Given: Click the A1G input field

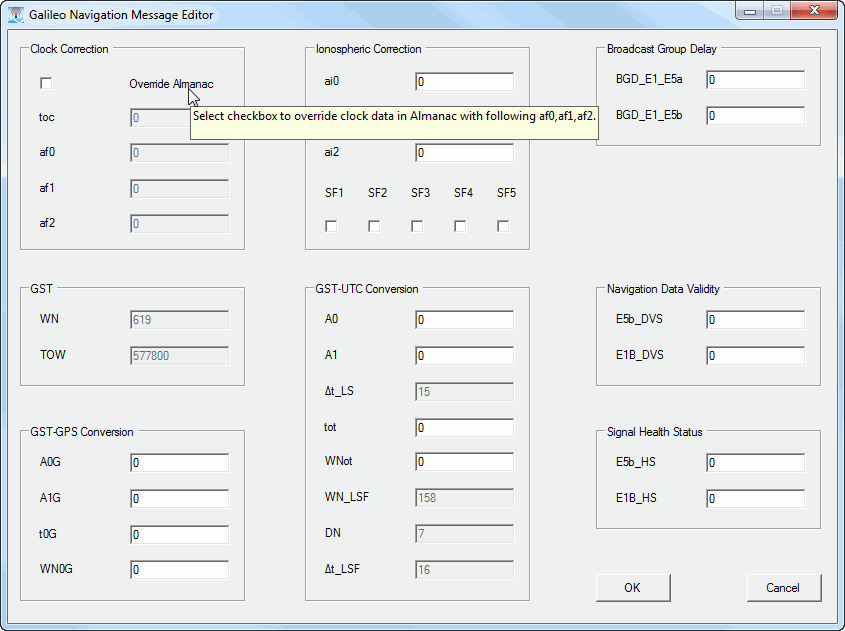Looking at the screenshot, I should [x=179, y=498].
